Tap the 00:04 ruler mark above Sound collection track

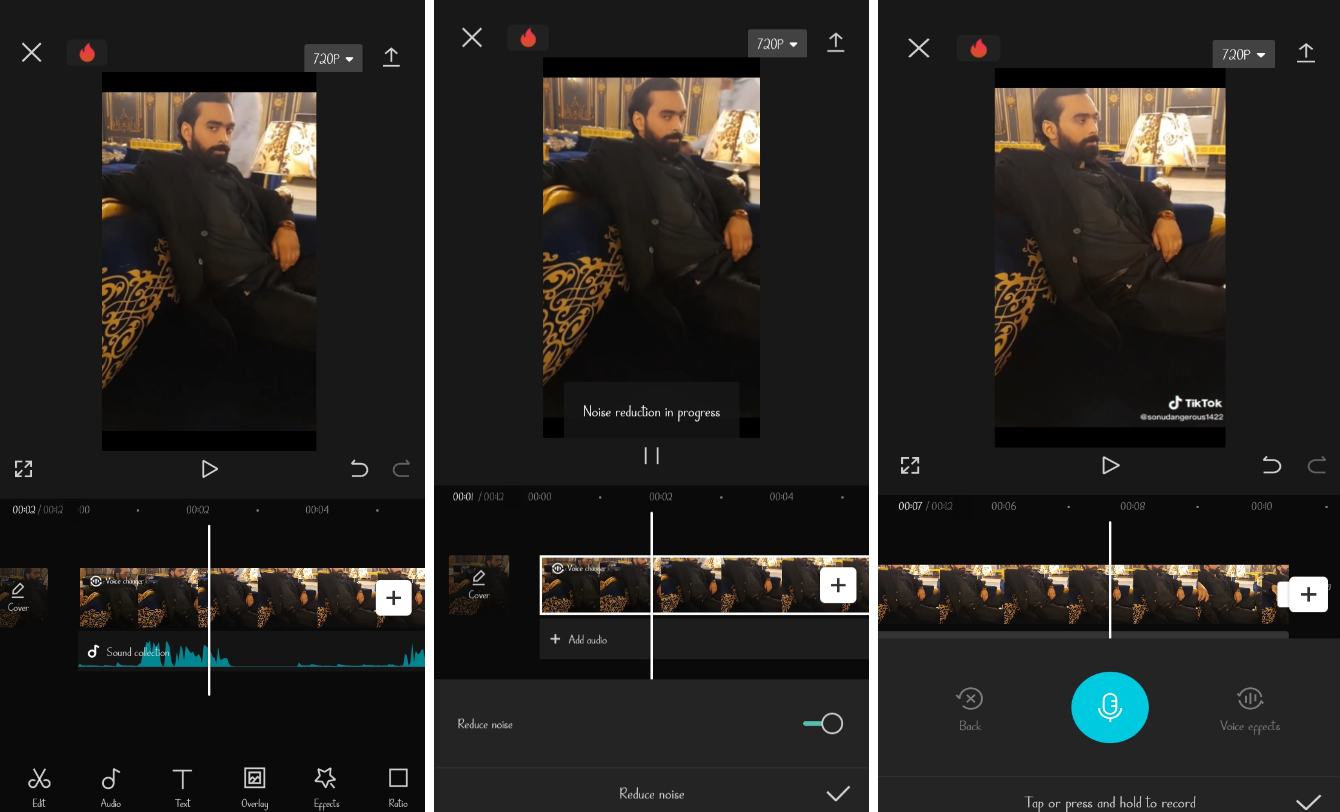point(317,510)
